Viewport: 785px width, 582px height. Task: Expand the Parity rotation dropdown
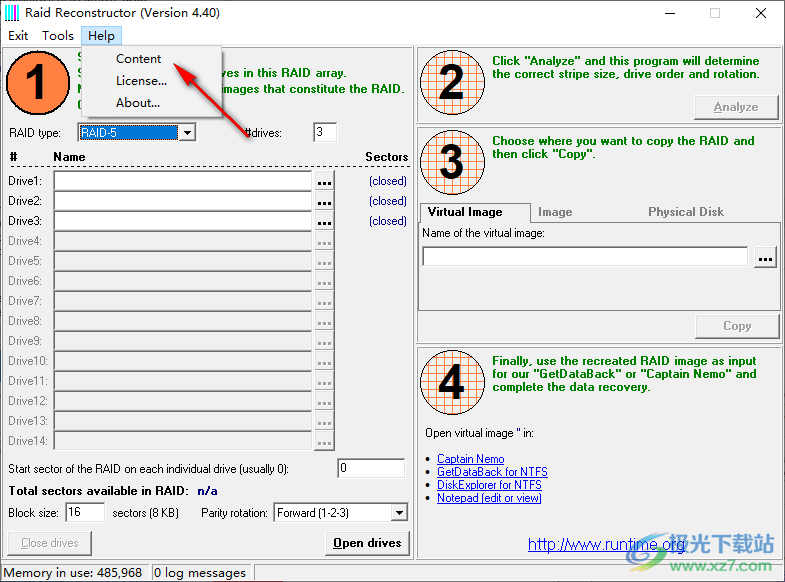399,512
